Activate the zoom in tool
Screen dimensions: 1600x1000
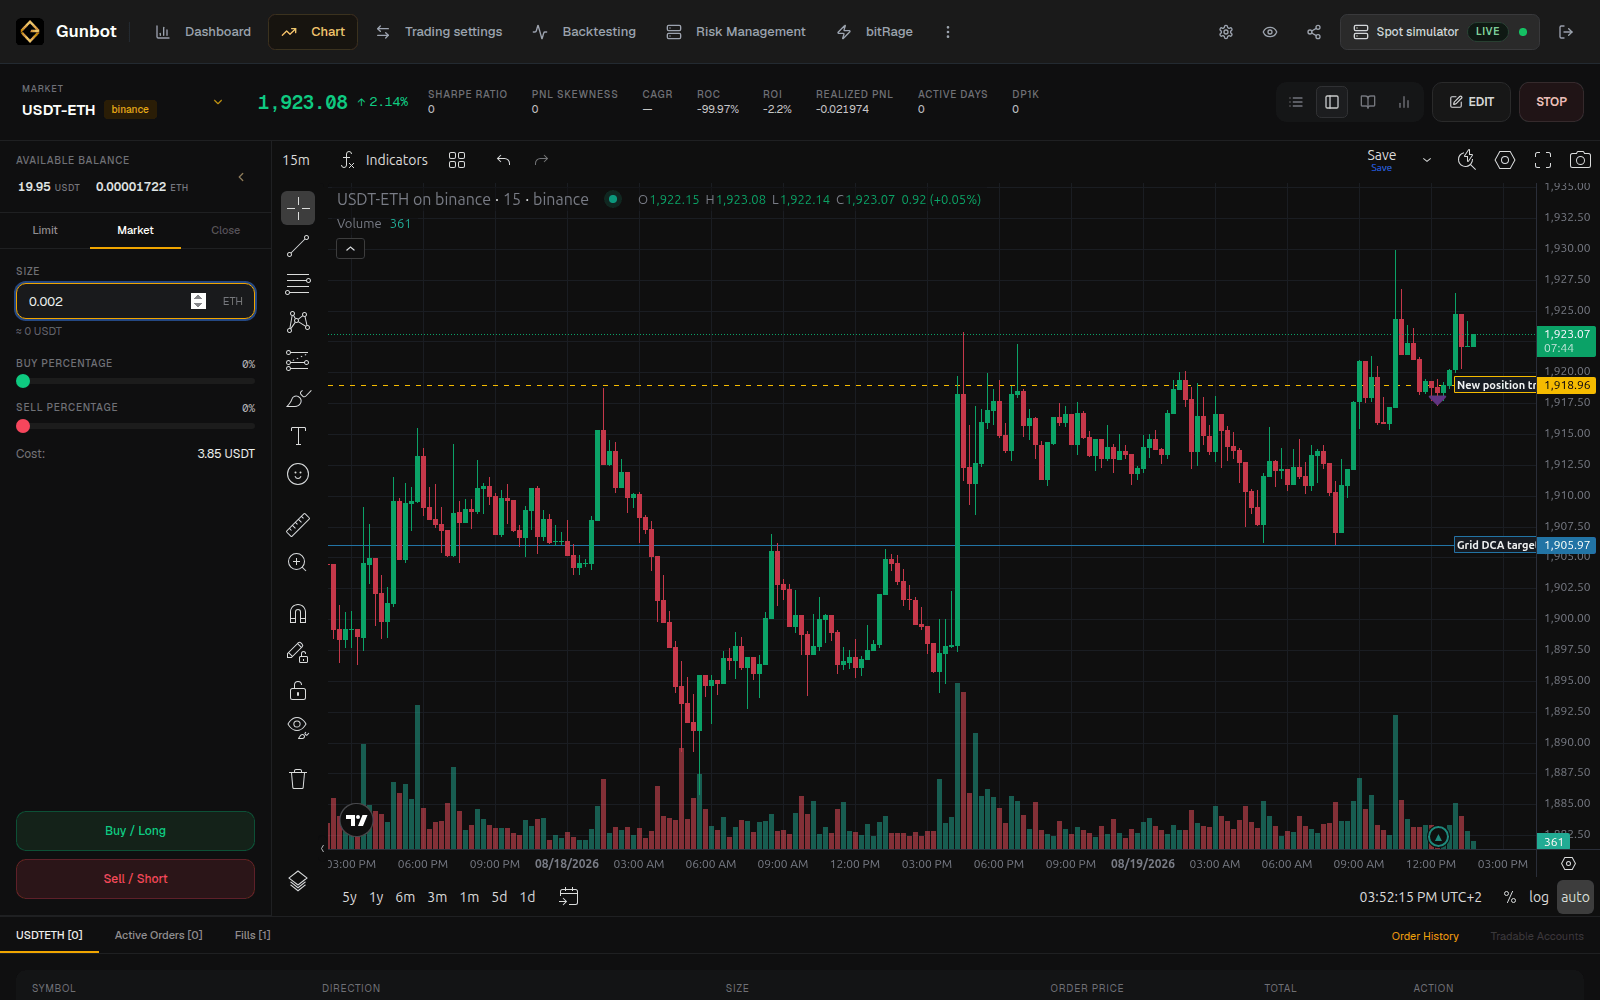[298, 562]
